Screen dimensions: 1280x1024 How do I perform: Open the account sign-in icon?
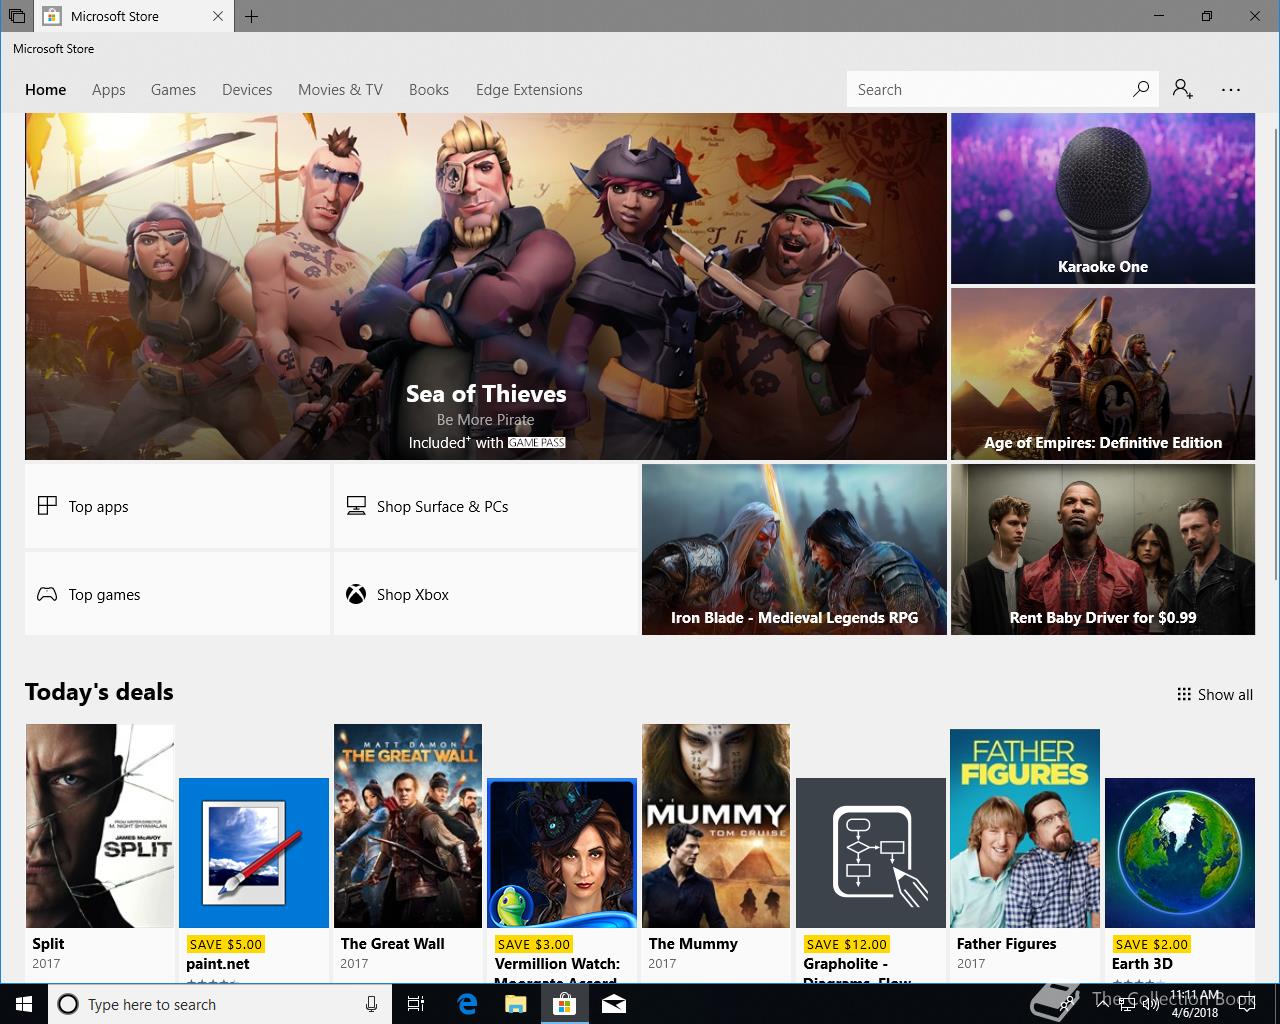1183,89
